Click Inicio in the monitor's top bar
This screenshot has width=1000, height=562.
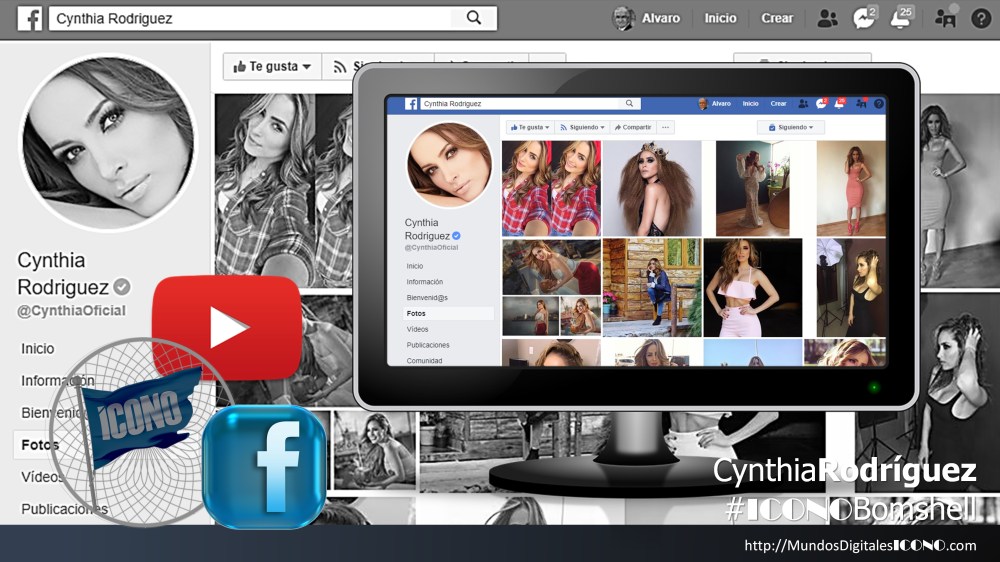(x=751, y=103)
